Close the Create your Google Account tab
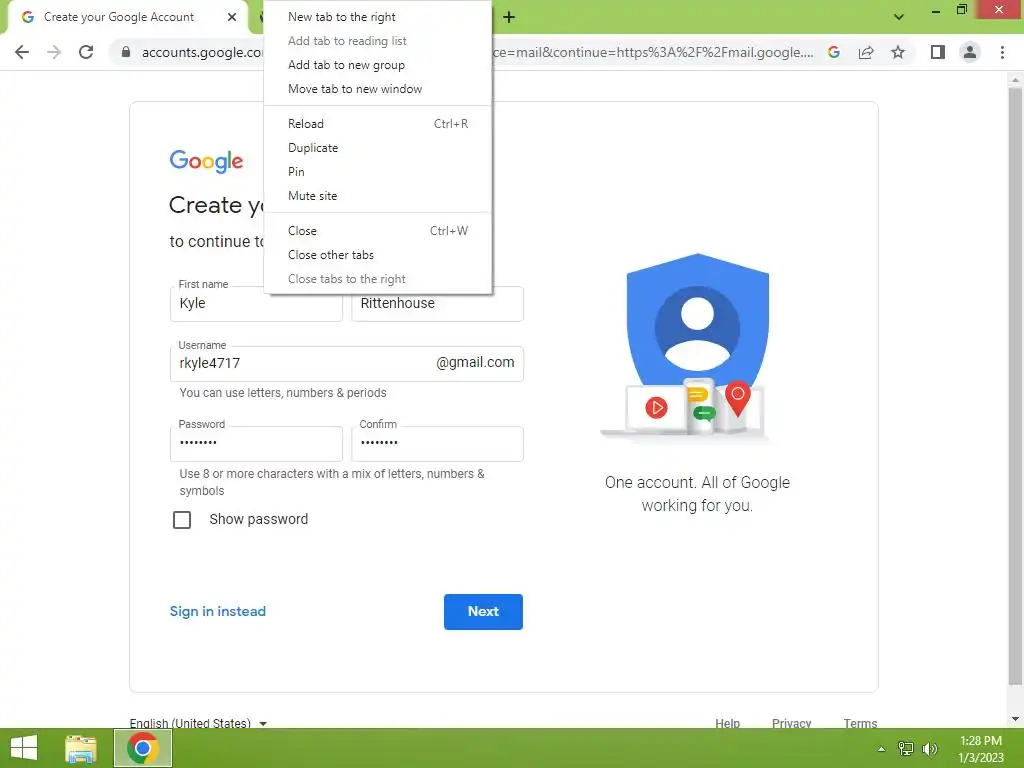The height and width of the screenshot is (768, 1024). tap(232, 17)
